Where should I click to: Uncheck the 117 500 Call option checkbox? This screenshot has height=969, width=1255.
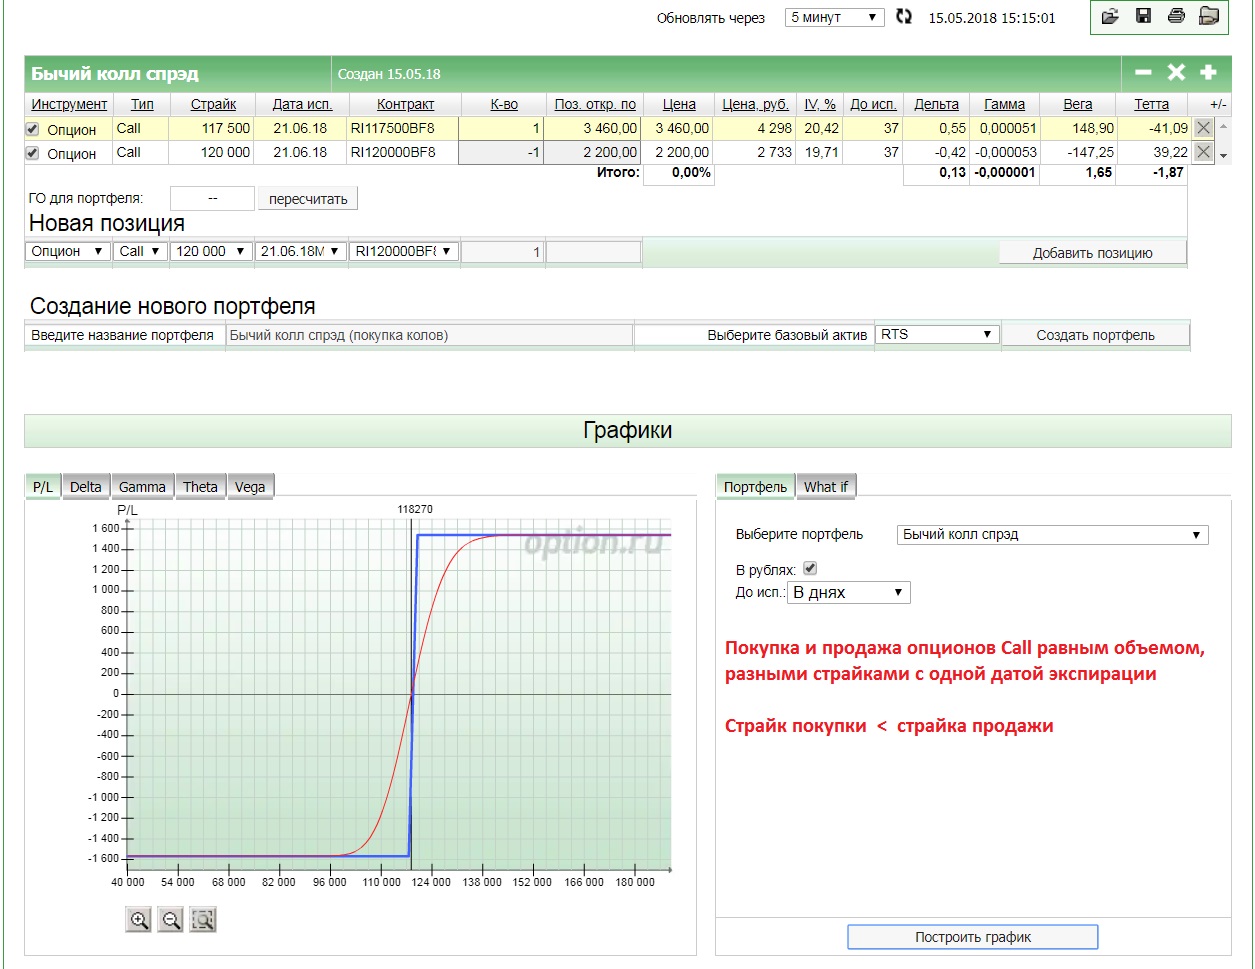pos(32,129)
